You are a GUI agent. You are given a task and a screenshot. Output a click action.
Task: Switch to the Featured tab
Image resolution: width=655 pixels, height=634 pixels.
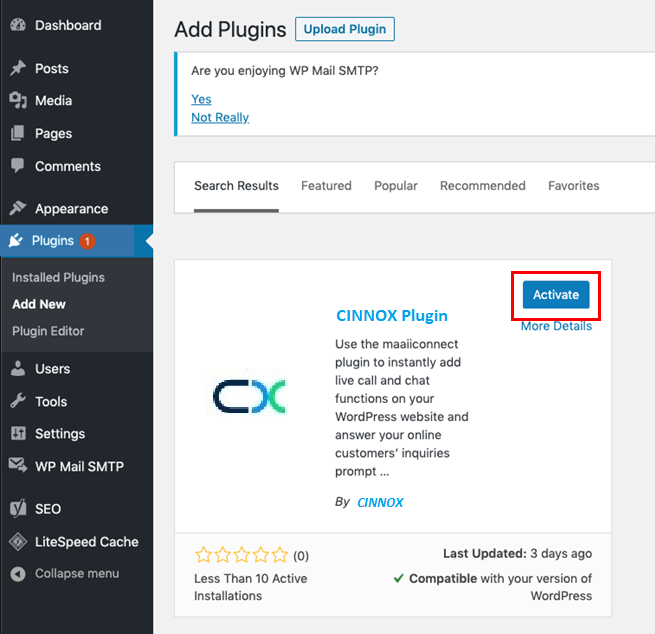coord(326,186)
